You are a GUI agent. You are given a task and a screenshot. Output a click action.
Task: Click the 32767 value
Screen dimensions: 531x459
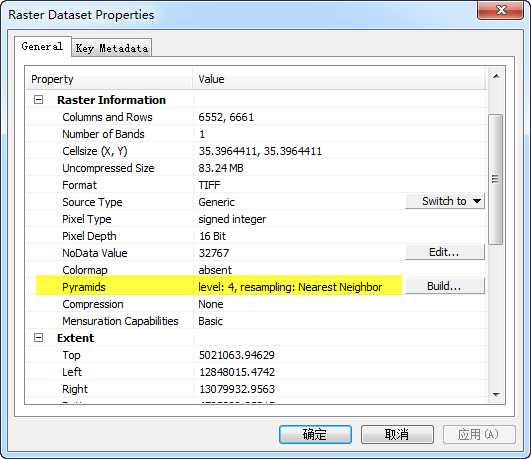point(214,253)
